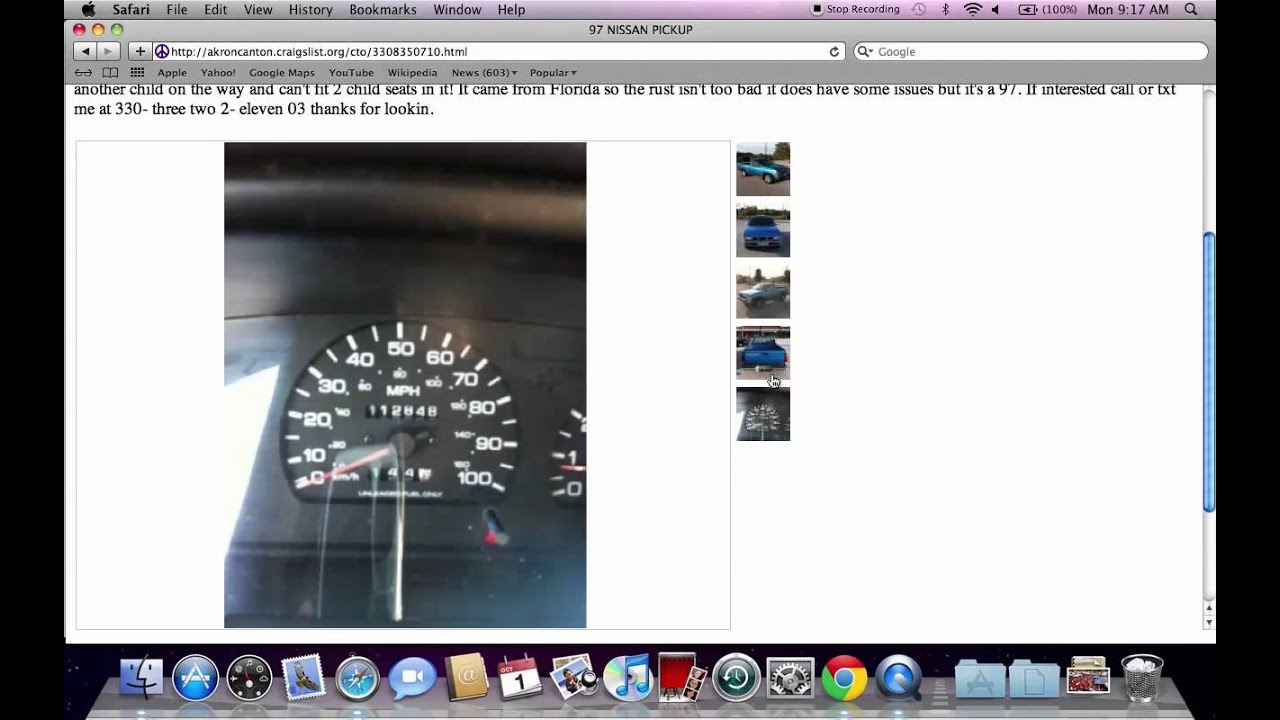Open Address Book from the Dock

pos(466,678)
